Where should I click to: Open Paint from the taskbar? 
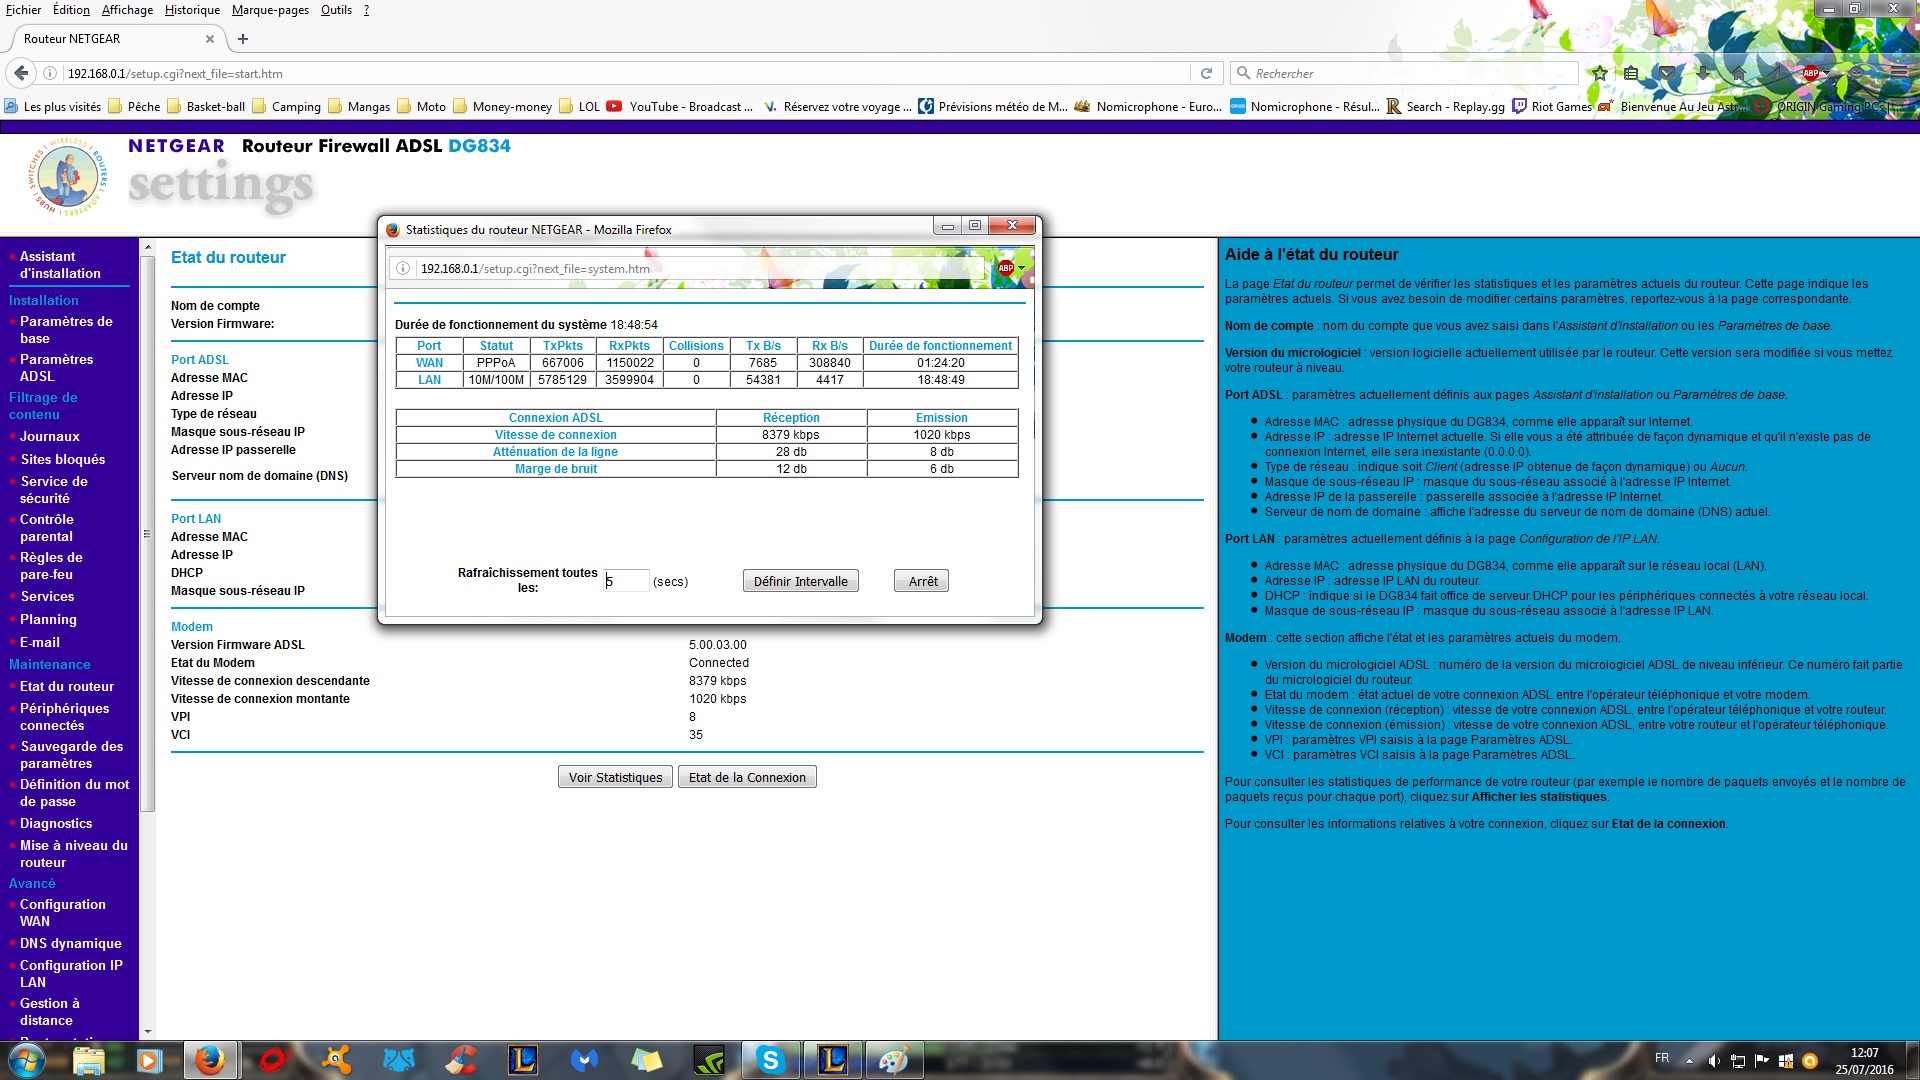894,1060
